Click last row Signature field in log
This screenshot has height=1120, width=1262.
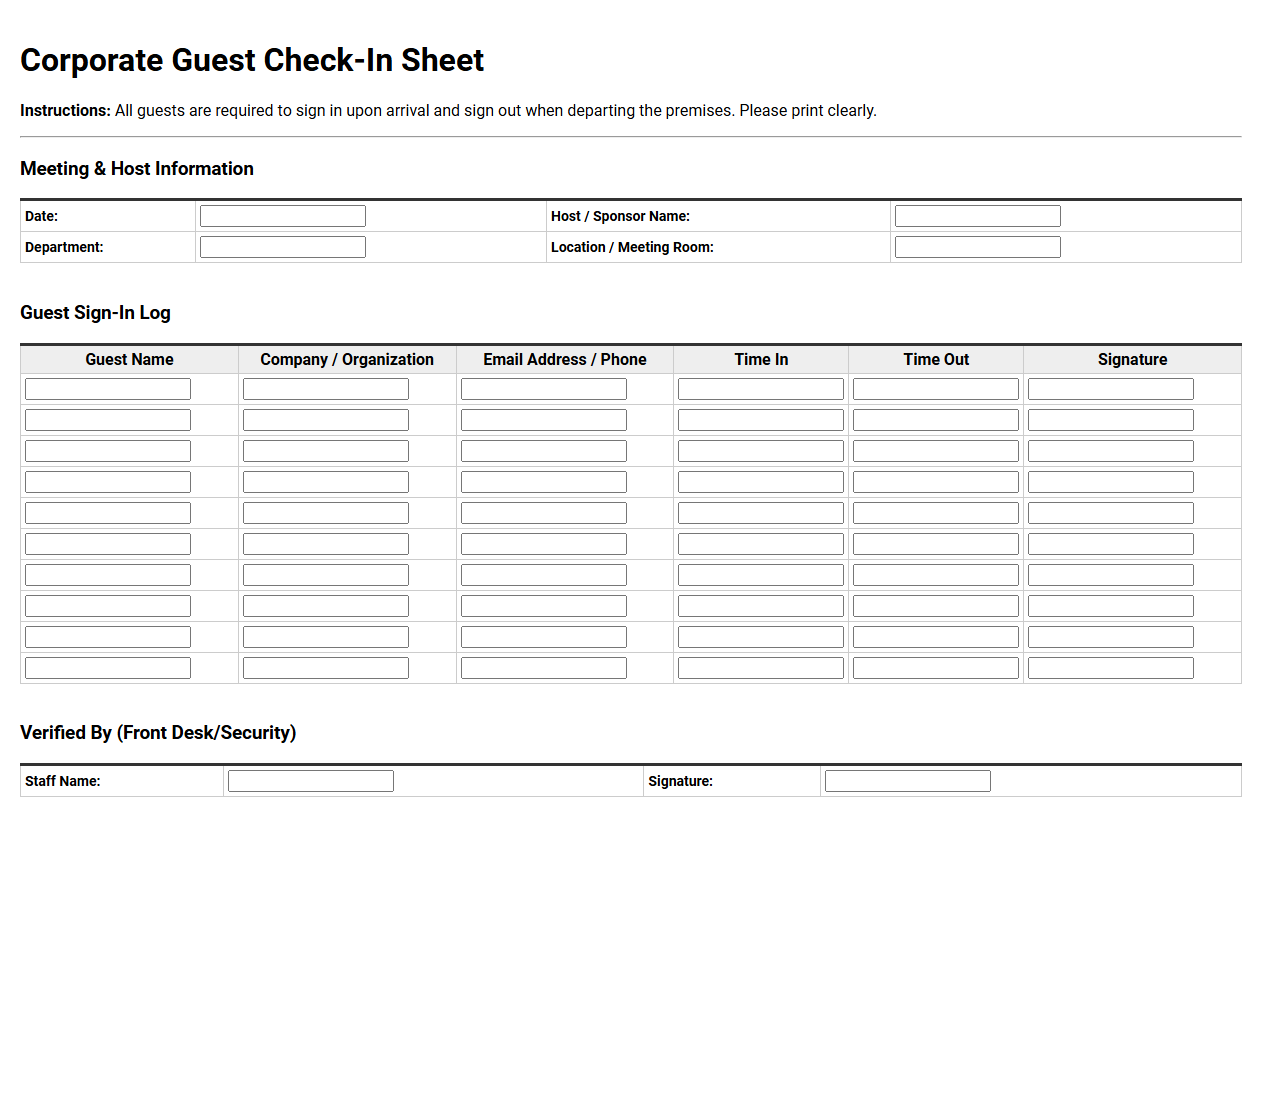1111,668
